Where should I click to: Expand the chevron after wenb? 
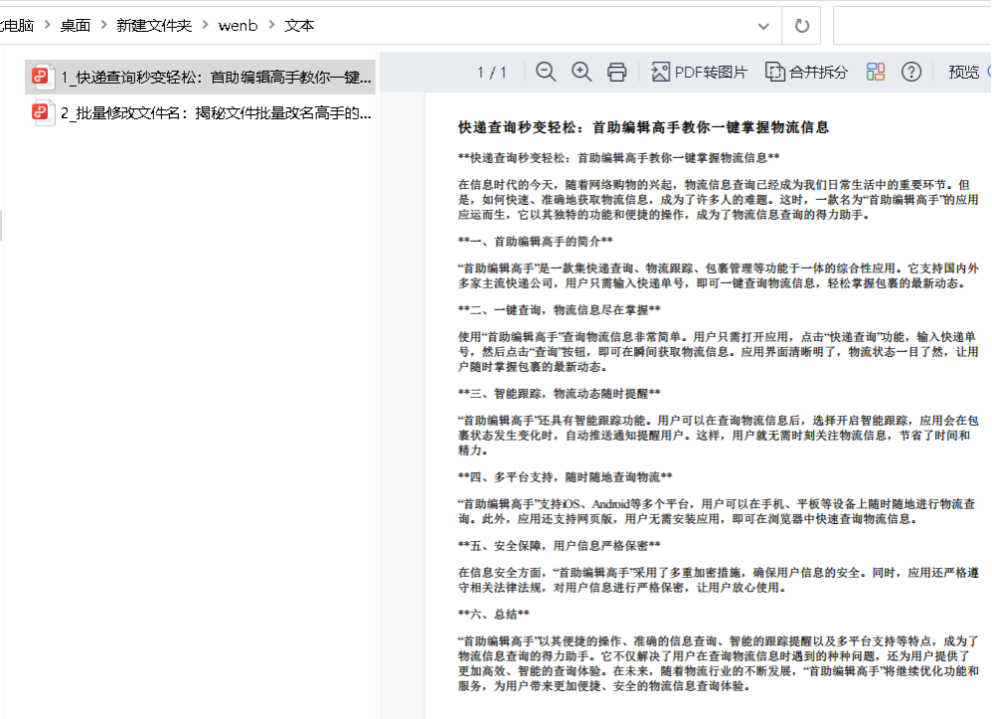[x=271, y=26]
